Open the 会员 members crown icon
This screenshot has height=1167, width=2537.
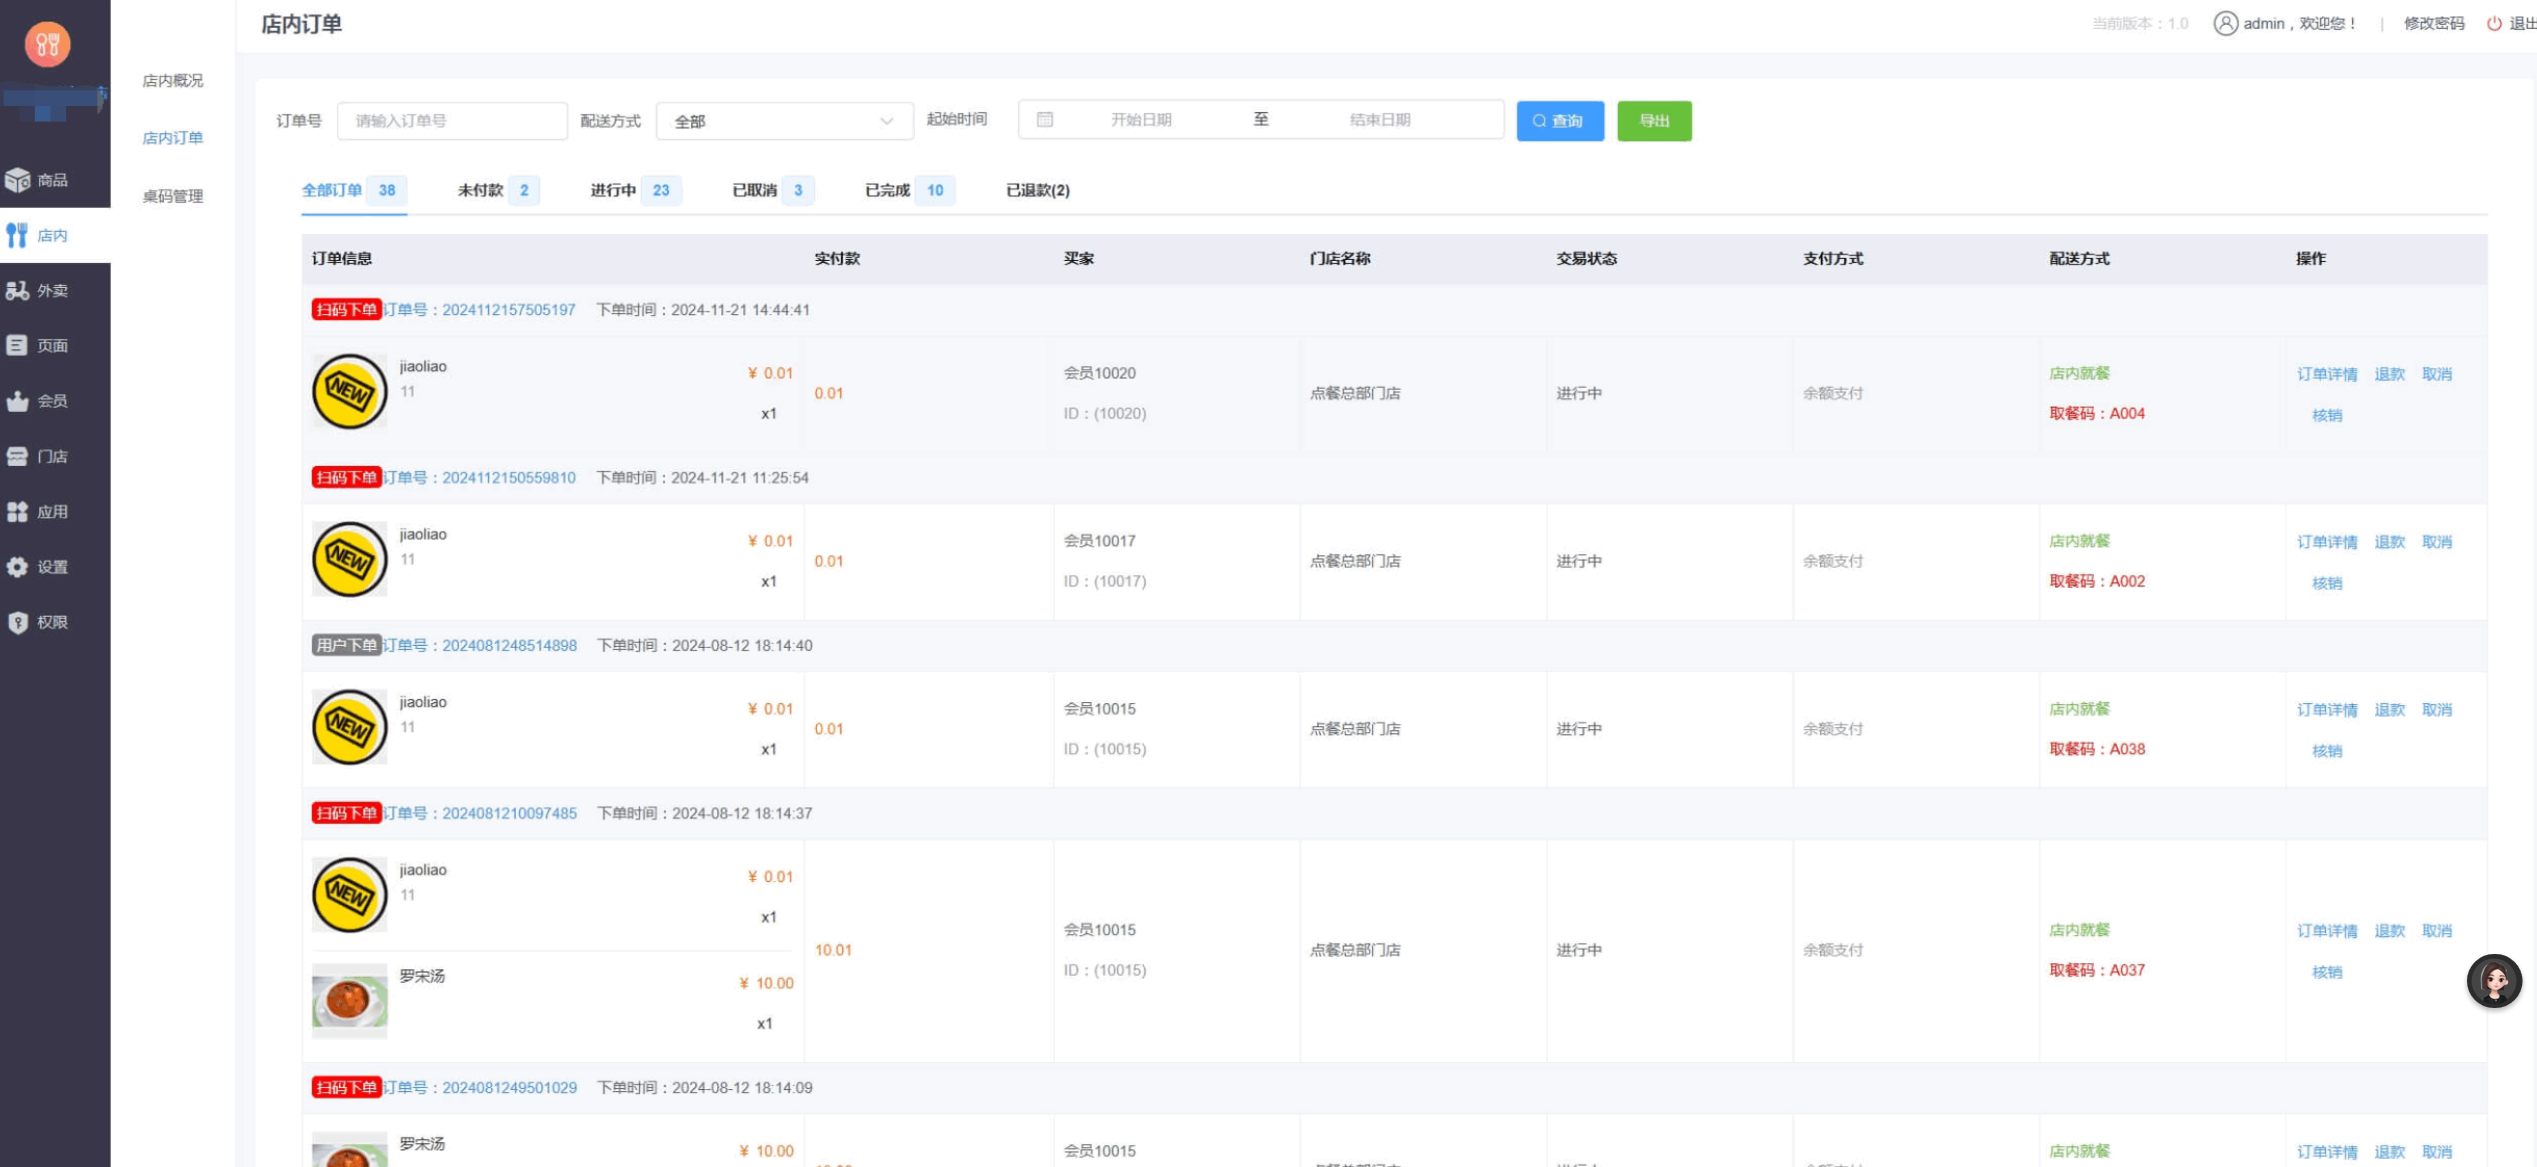tap(18, 401)
